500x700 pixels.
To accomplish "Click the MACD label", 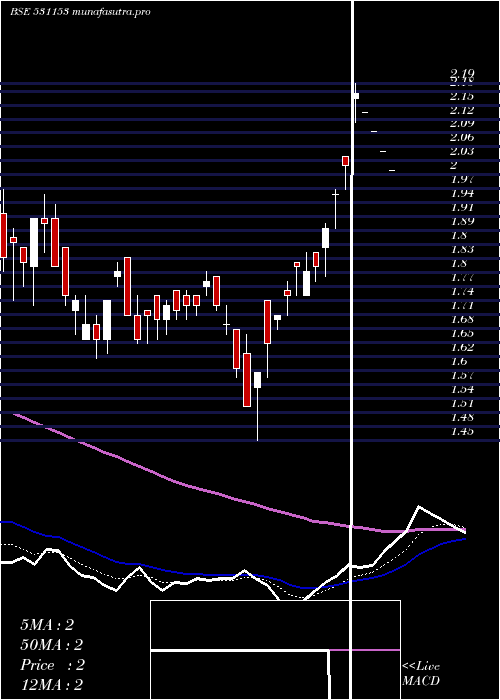I will (x=421, y=681).
